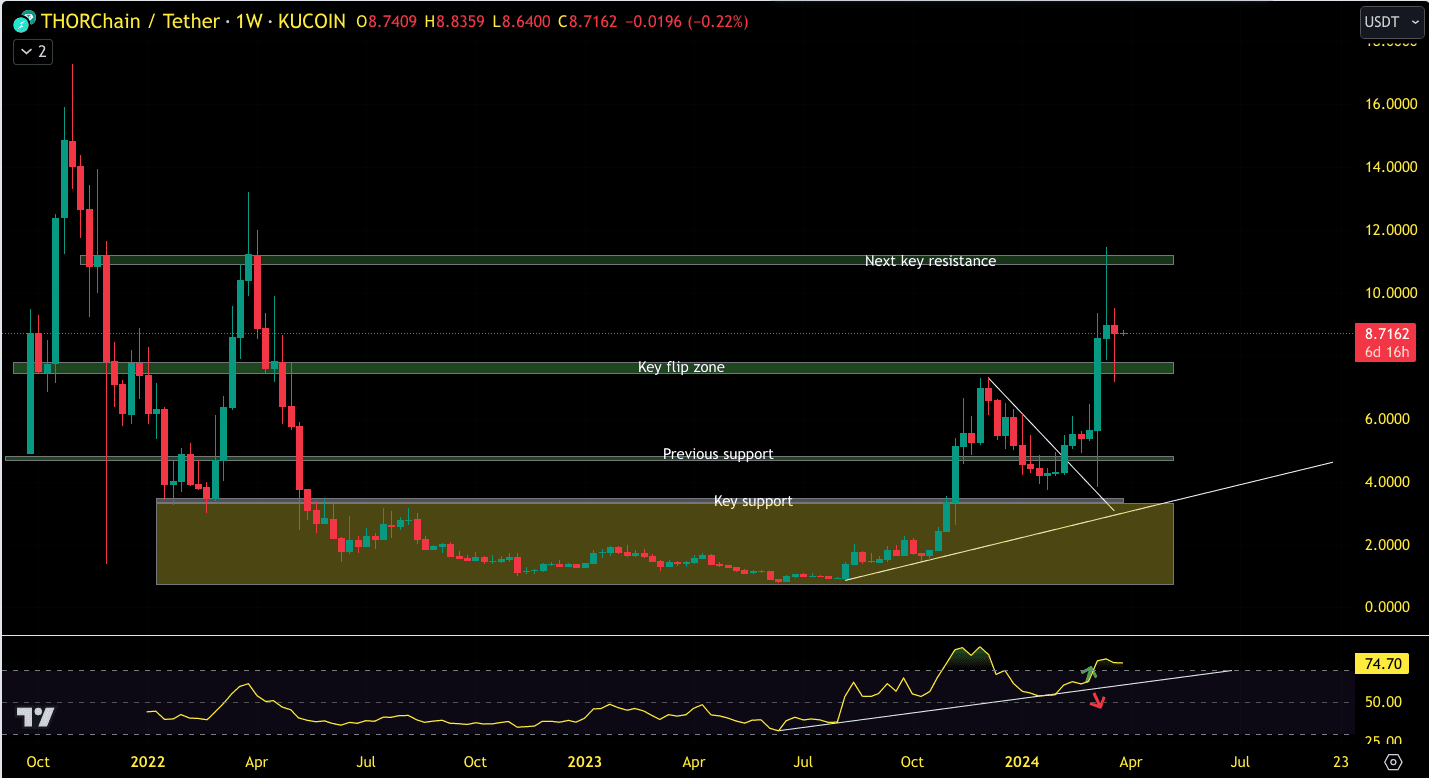The height and width of the screenshot is (778, 1429).
Task: Select the Key flip zone label
Action: click(681, 367)
